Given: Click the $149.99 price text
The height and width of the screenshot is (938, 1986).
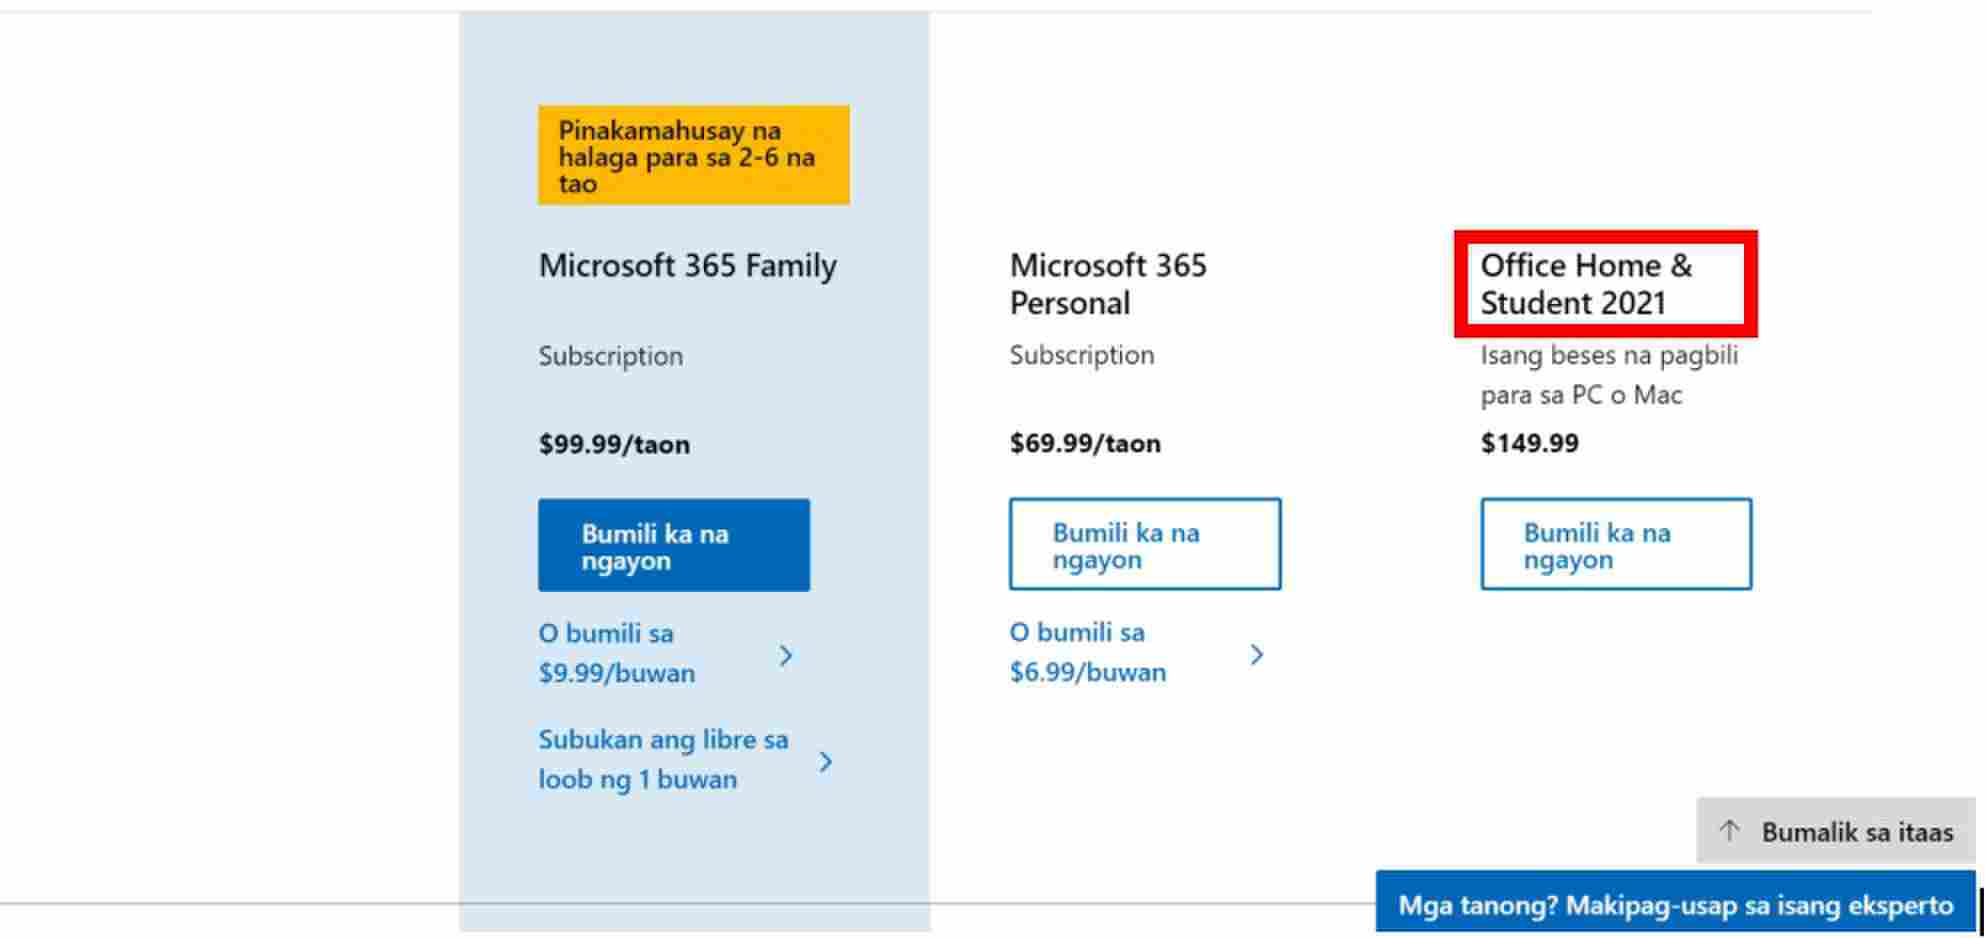Looking at the screenshot, I should tap(1529, 443).
